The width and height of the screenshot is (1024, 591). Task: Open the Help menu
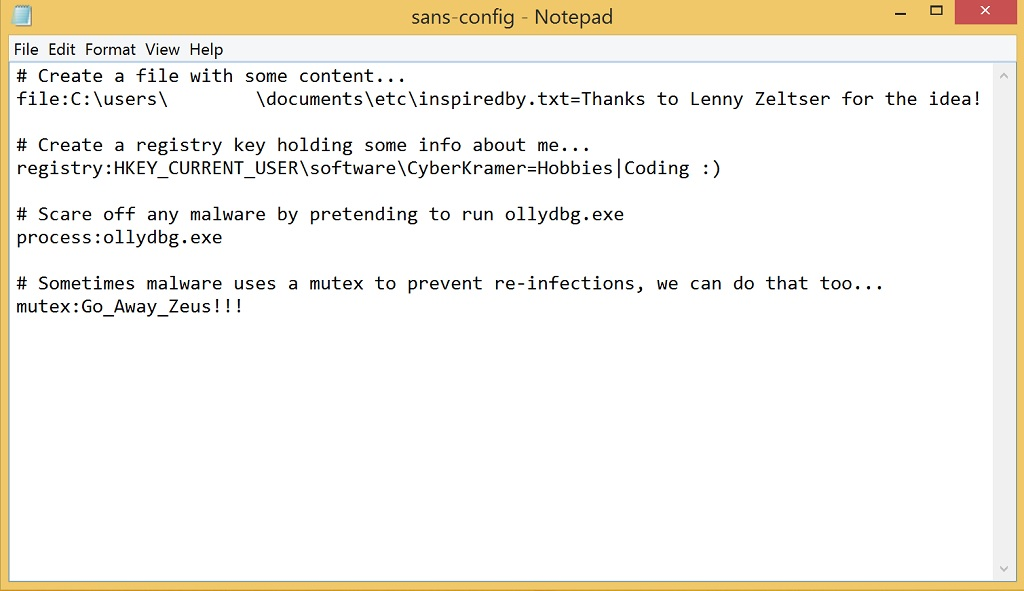pos(206,50)
